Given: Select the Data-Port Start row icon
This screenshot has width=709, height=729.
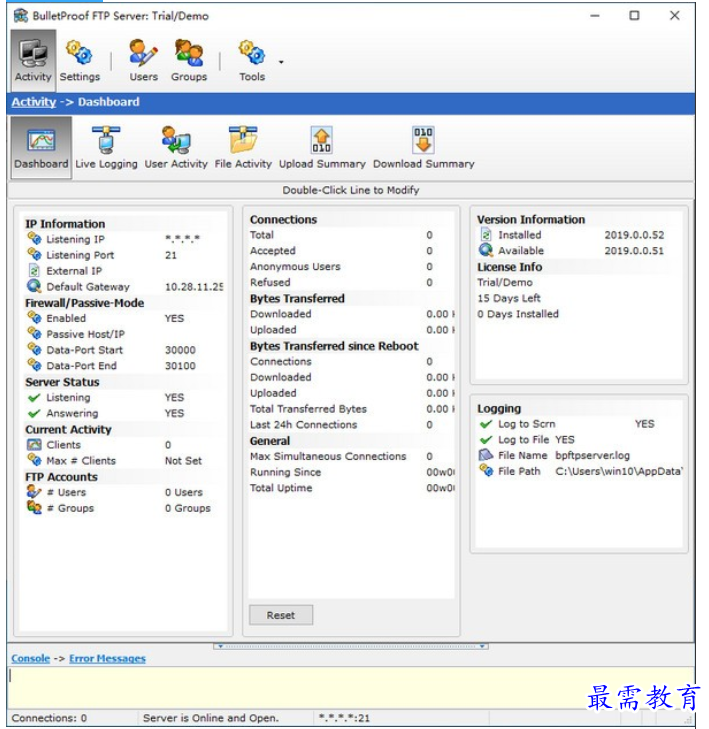Looking at the screenshot, I should (34, 349).
